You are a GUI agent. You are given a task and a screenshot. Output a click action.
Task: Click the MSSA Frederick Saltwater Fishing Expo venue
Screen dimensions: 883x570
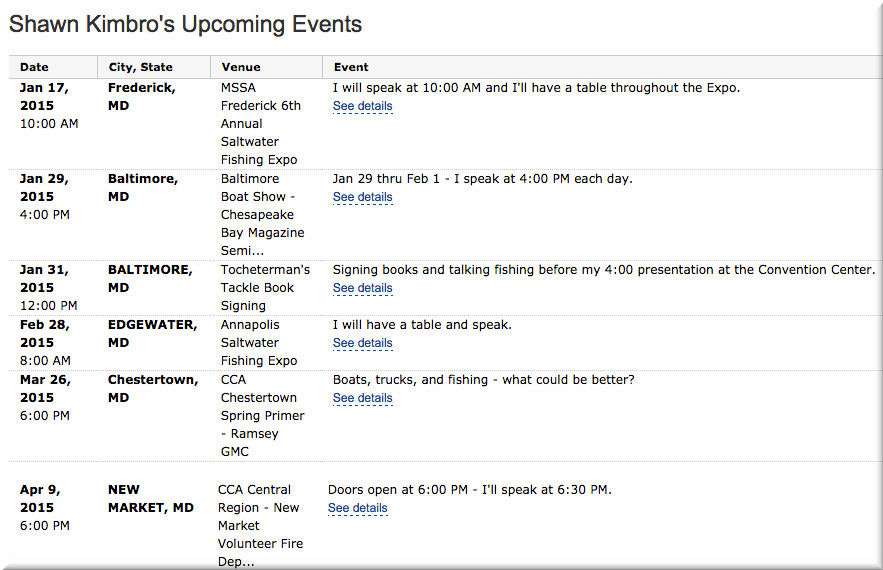click(x=261, y=124)
